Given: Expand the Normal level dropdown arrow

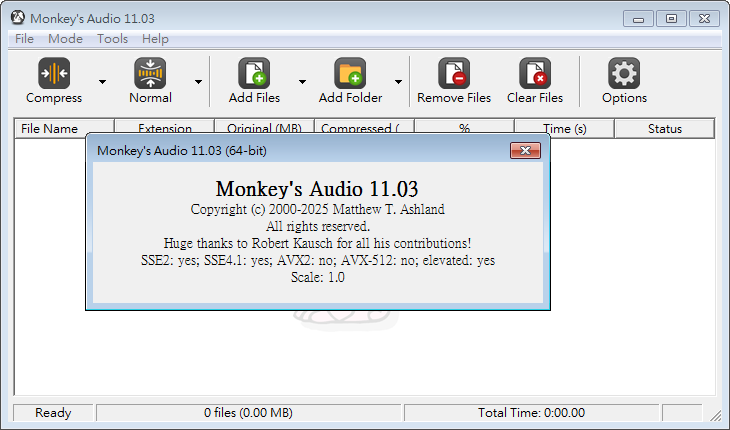Looking at the screenshot, I should click(198, 82).
